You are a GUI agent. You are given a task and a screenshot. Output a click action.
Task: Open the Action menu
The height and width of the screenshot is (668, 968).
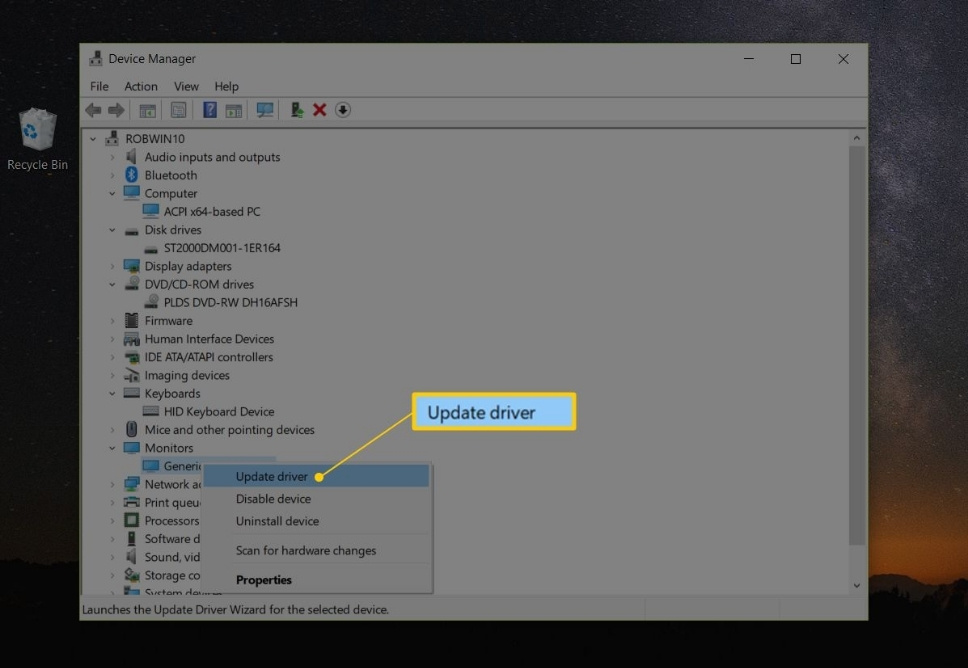141,87
